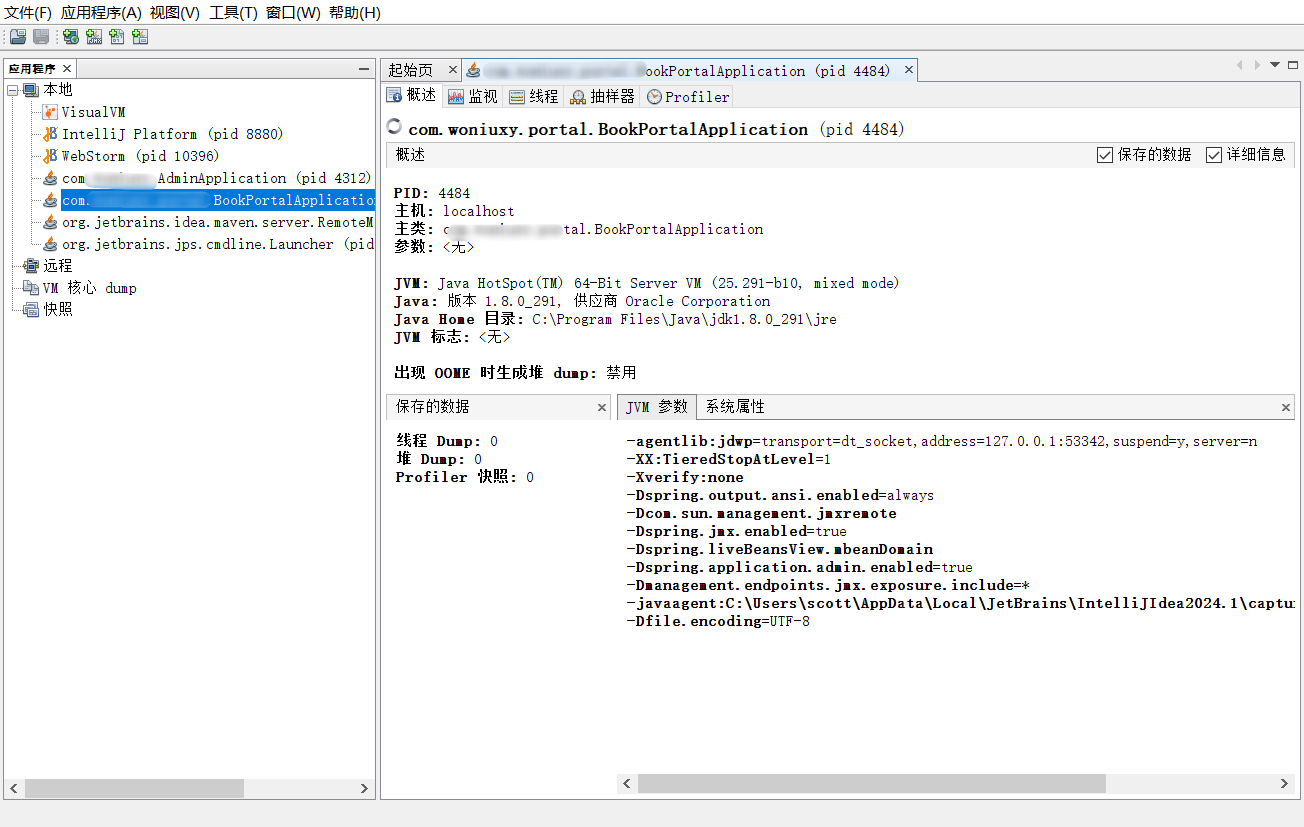Screen dimensions: 1304x827
Task: Click the Add JMX Connection toolbar icon
Action: point(94,37)
